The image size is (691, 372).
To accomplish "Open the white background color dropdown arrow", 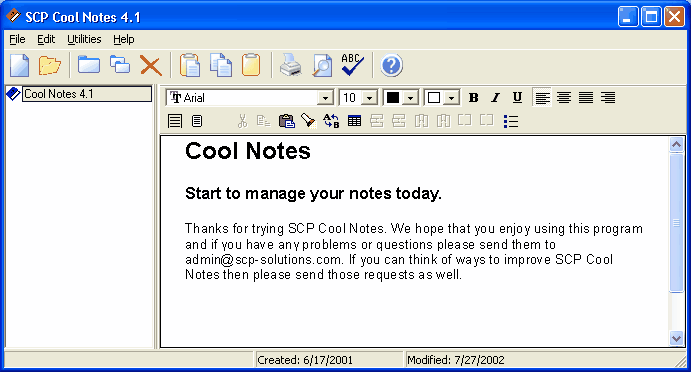I will 452,98.
